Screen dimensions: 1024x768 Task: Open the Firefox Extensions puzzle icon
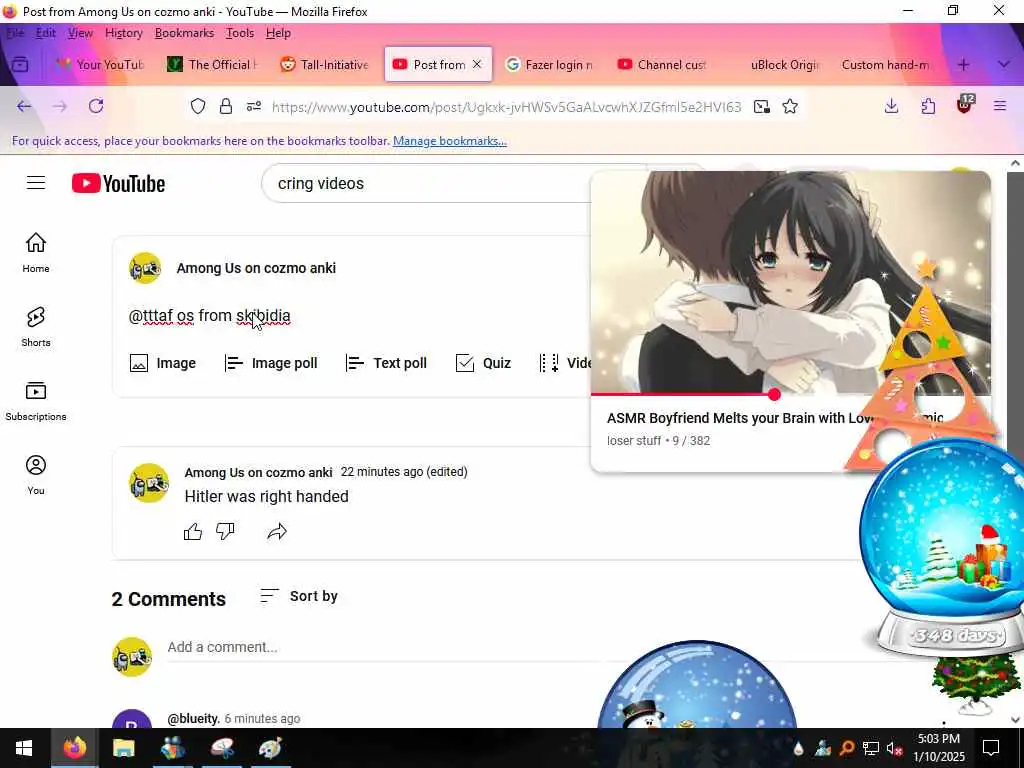click(928, 106)
